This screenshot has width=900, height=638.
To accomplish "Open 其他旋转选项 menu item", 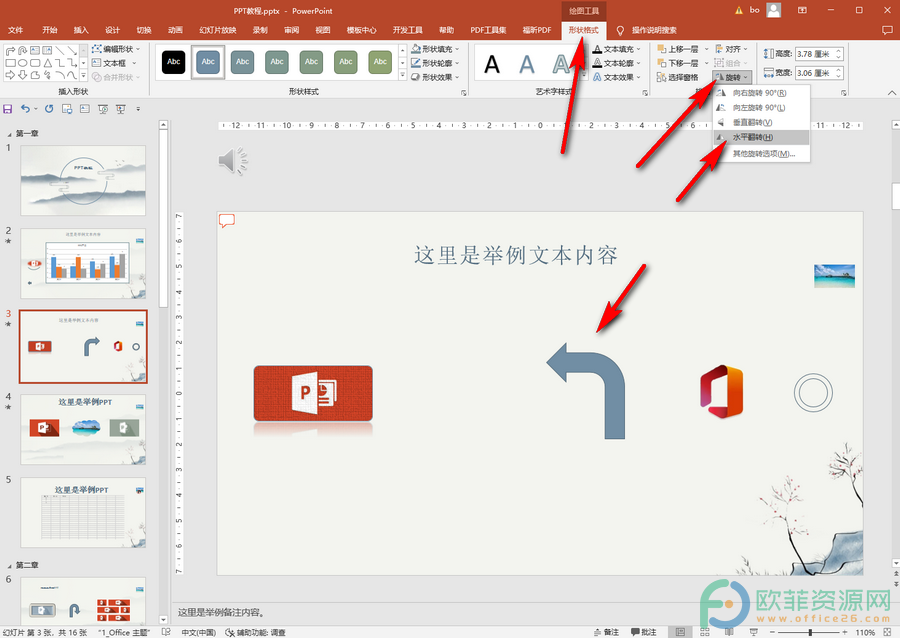I will pyautogui.click(x=761, y=154).
